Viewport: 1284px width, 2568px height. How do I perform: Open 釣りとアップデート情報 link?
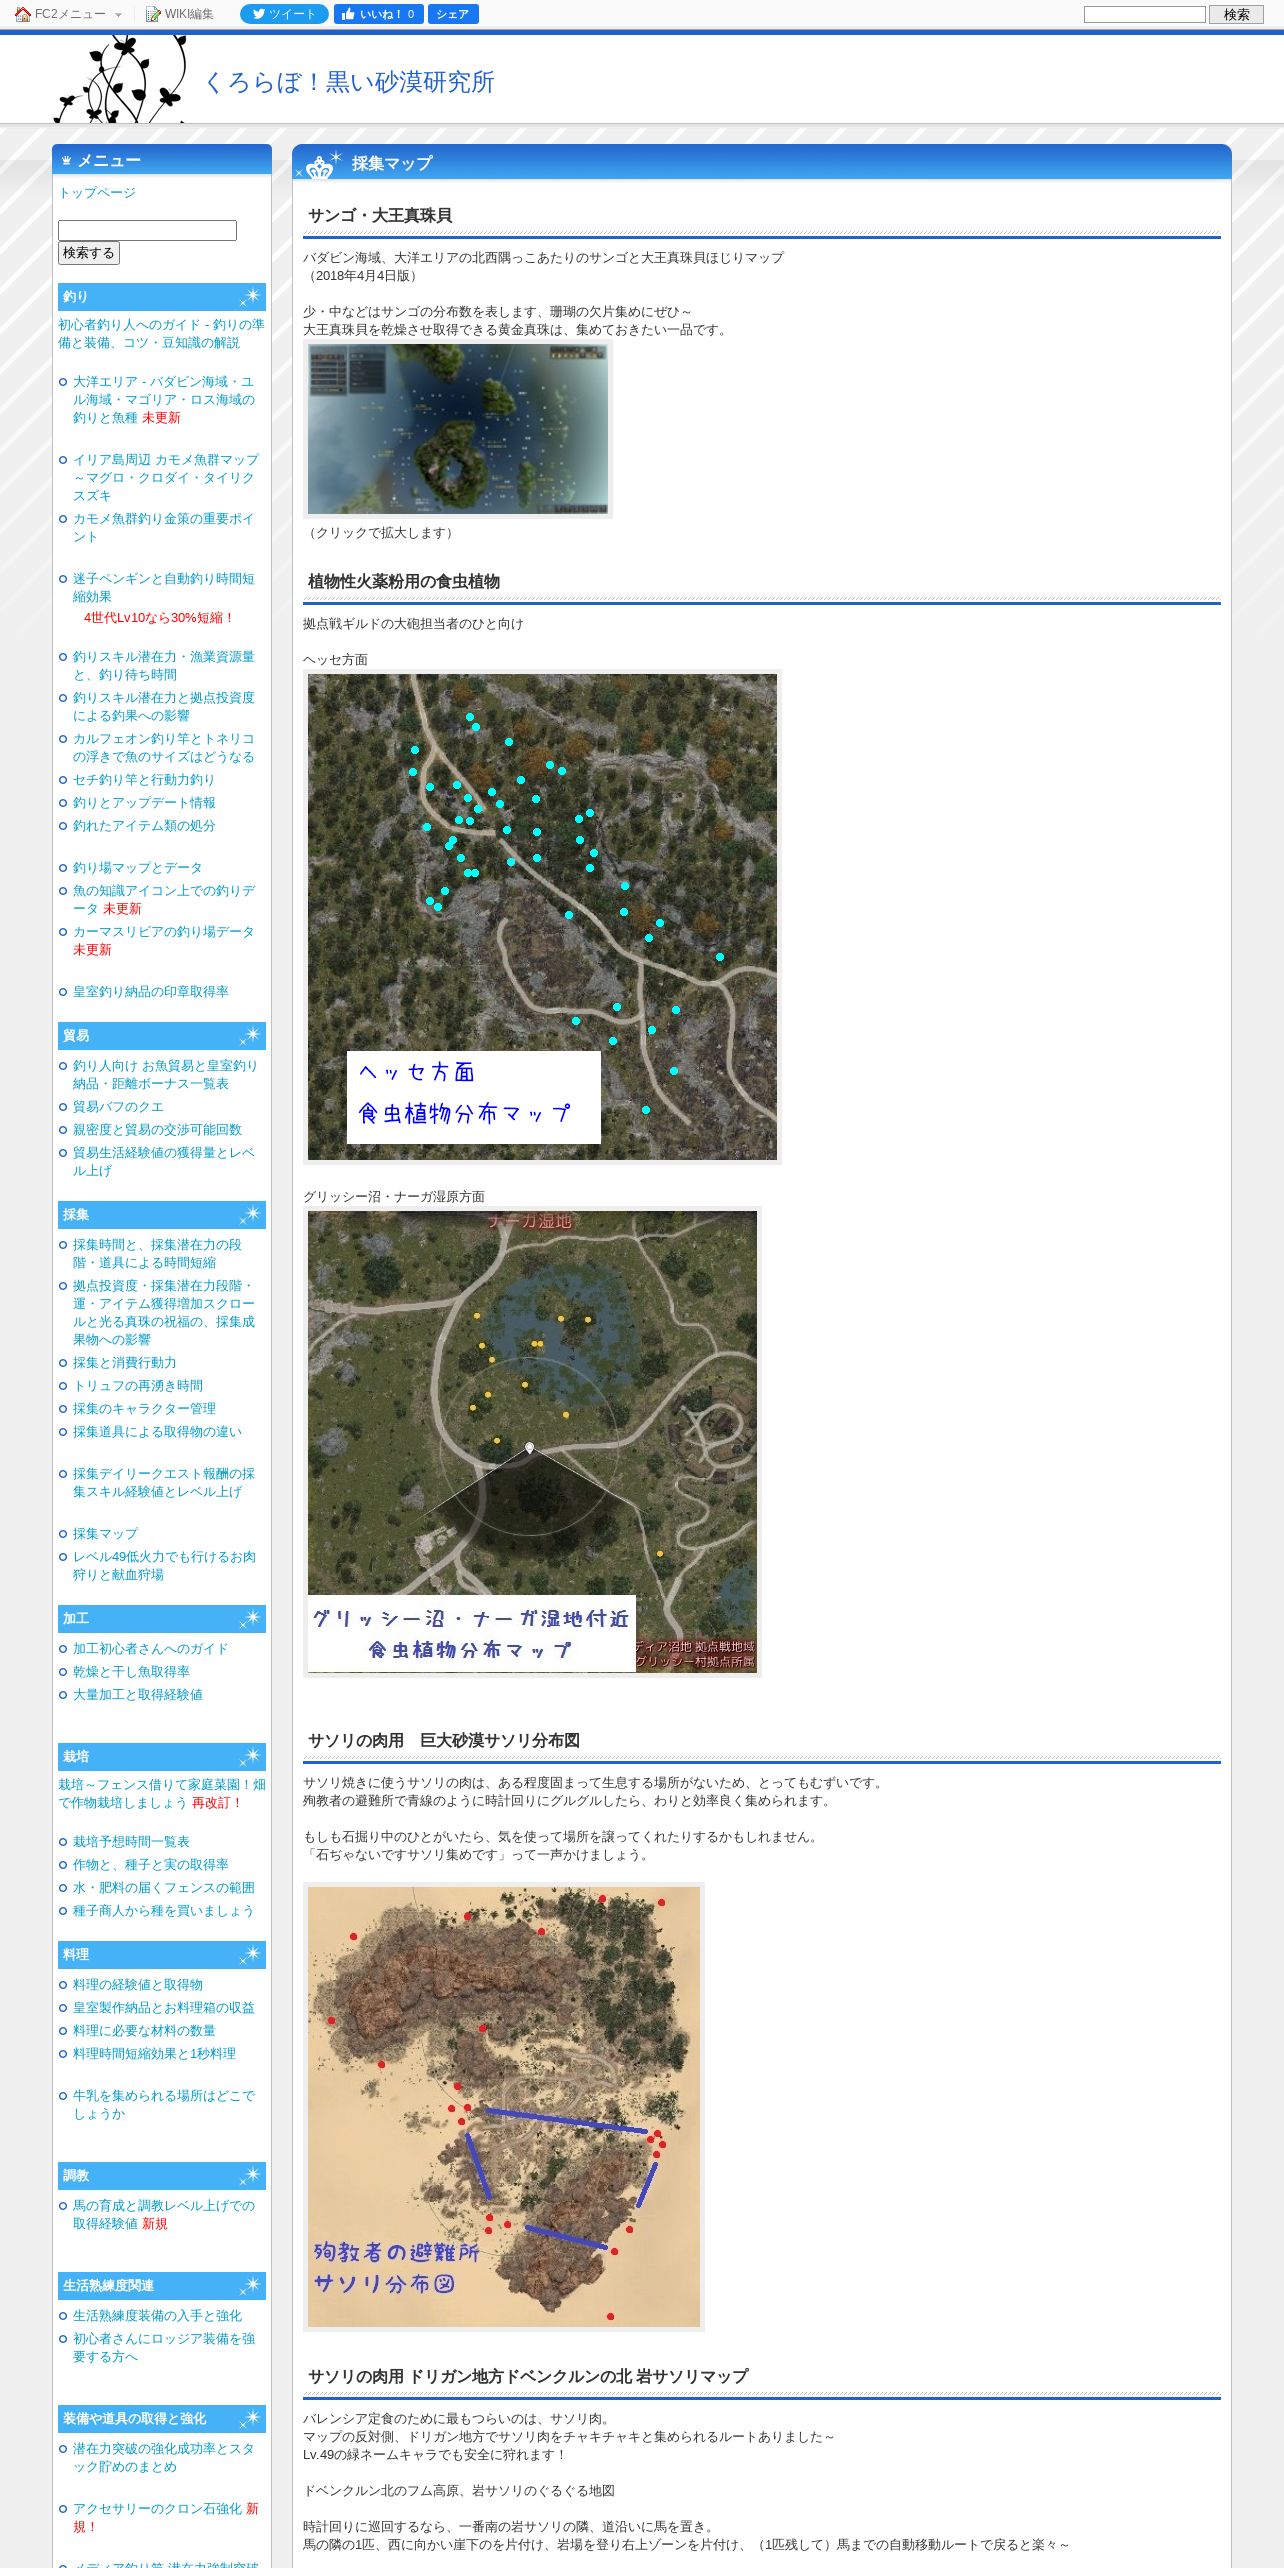(x=144, y=802)
